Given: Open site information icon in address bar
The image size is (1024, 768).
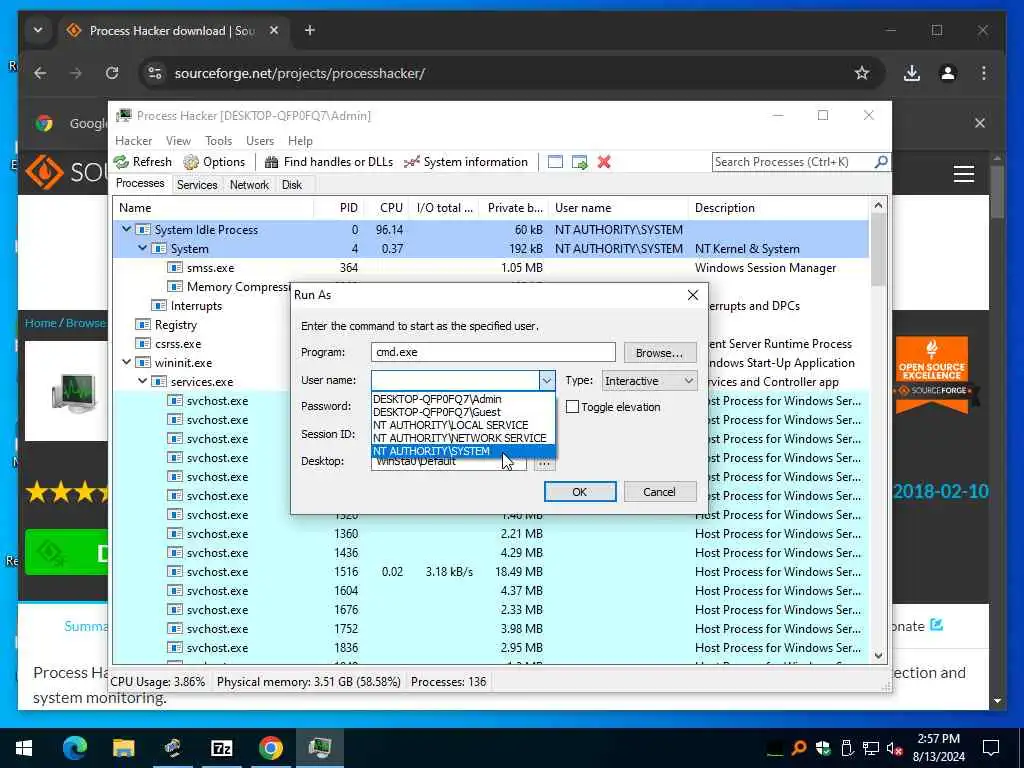Looking at the screenshot, I should [155, 73].
